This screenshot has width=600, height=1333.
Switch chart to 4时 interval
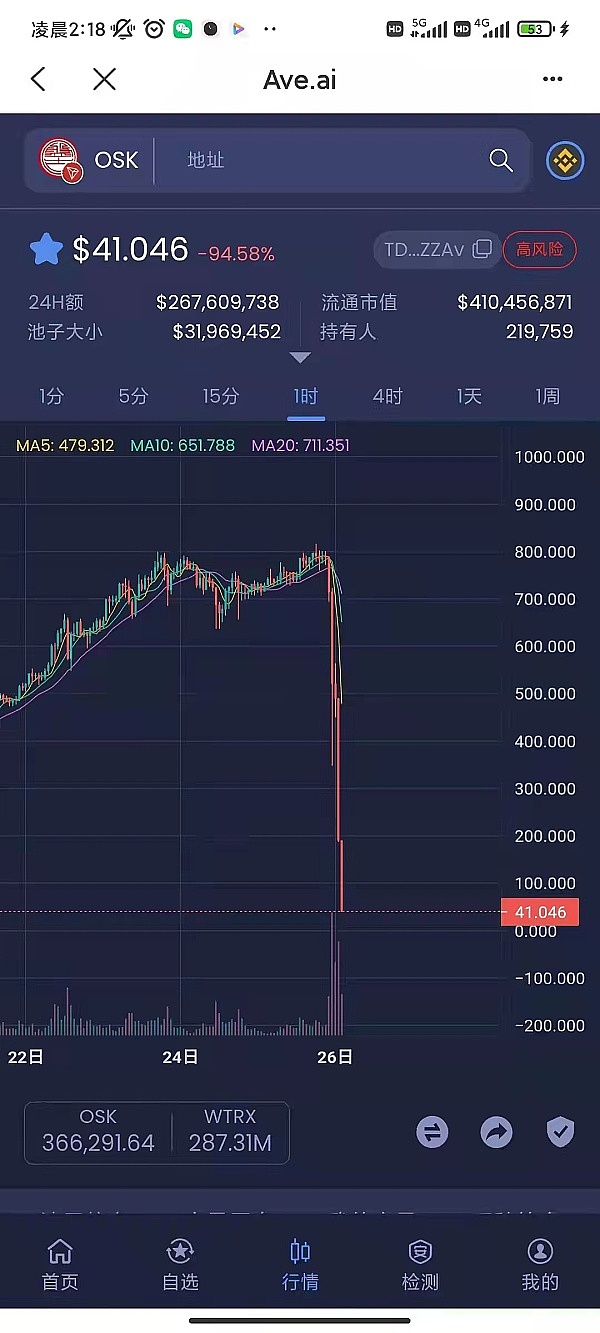[387, 396]
